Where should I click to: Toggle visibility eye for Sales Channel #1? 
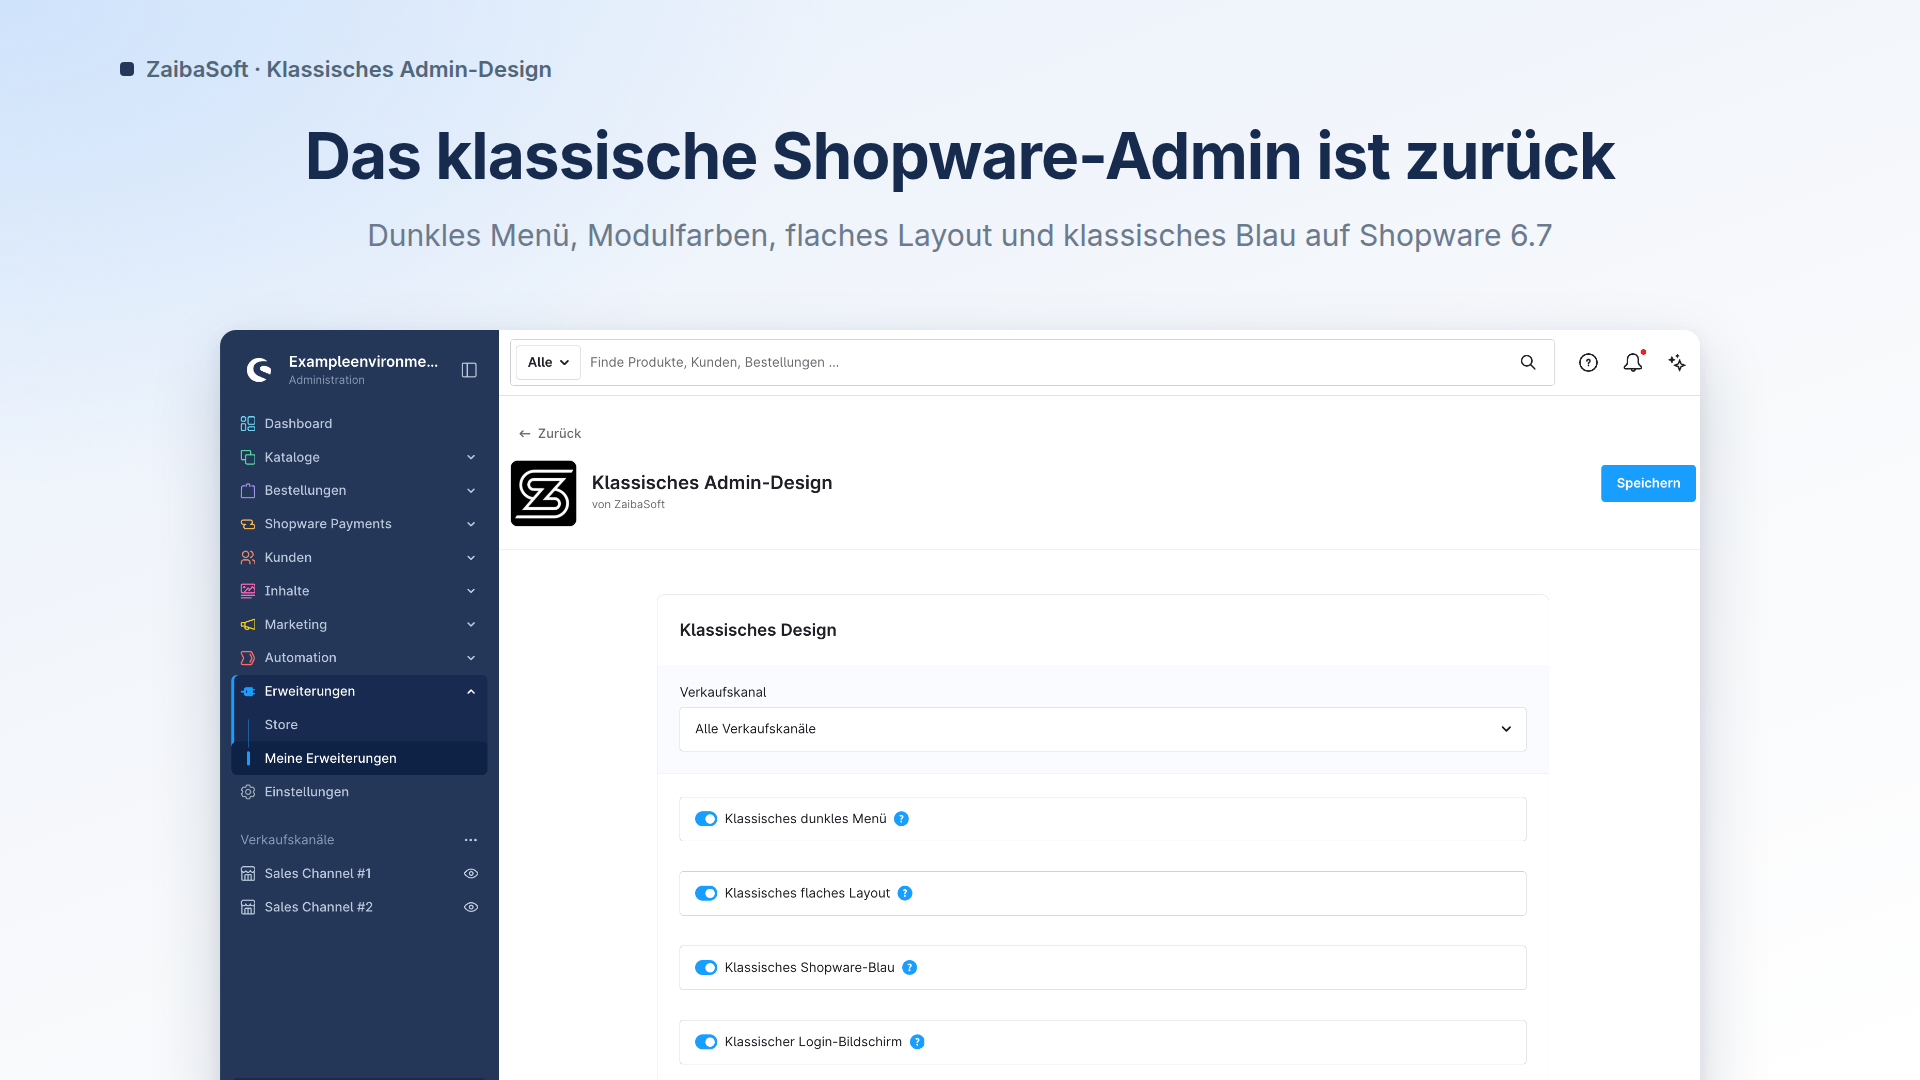pyautogui.click(x=471, y=874)
